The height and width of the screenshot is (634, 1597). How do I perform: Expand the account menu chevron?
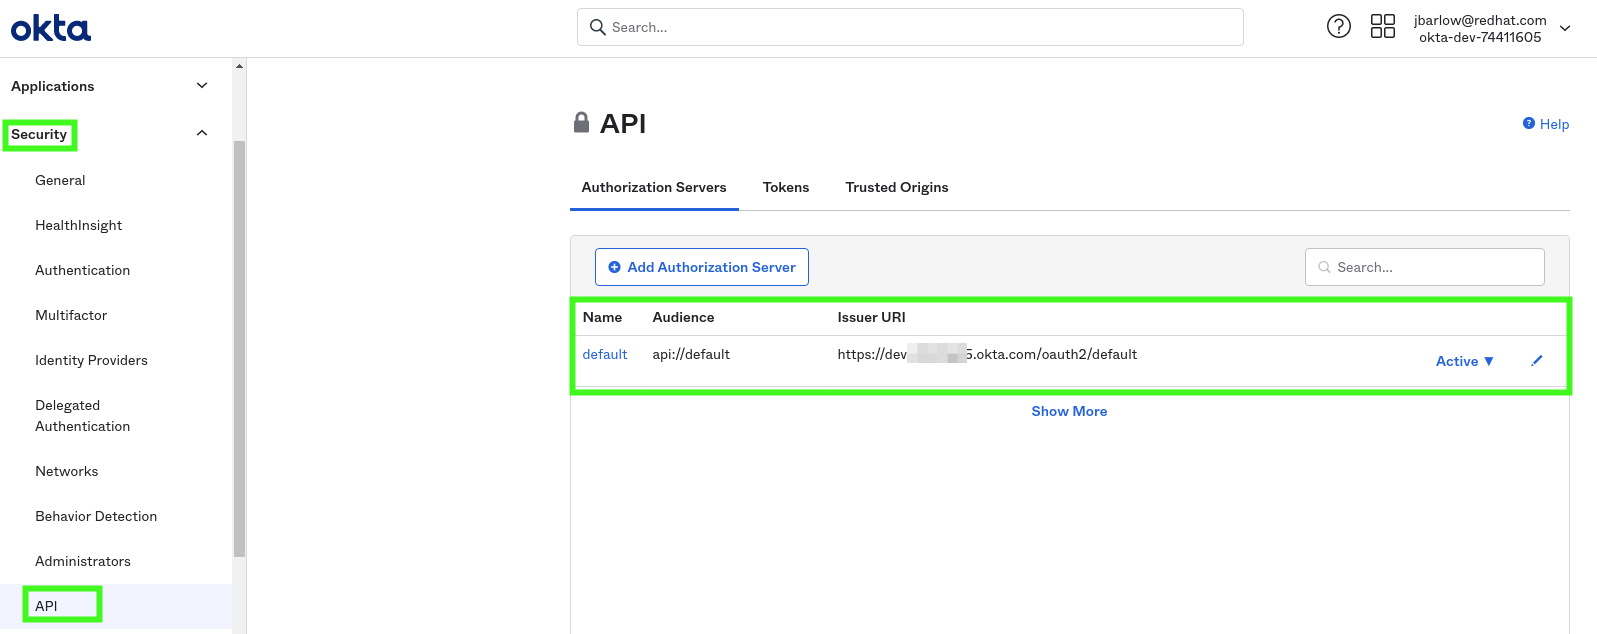pos(1565,28)
